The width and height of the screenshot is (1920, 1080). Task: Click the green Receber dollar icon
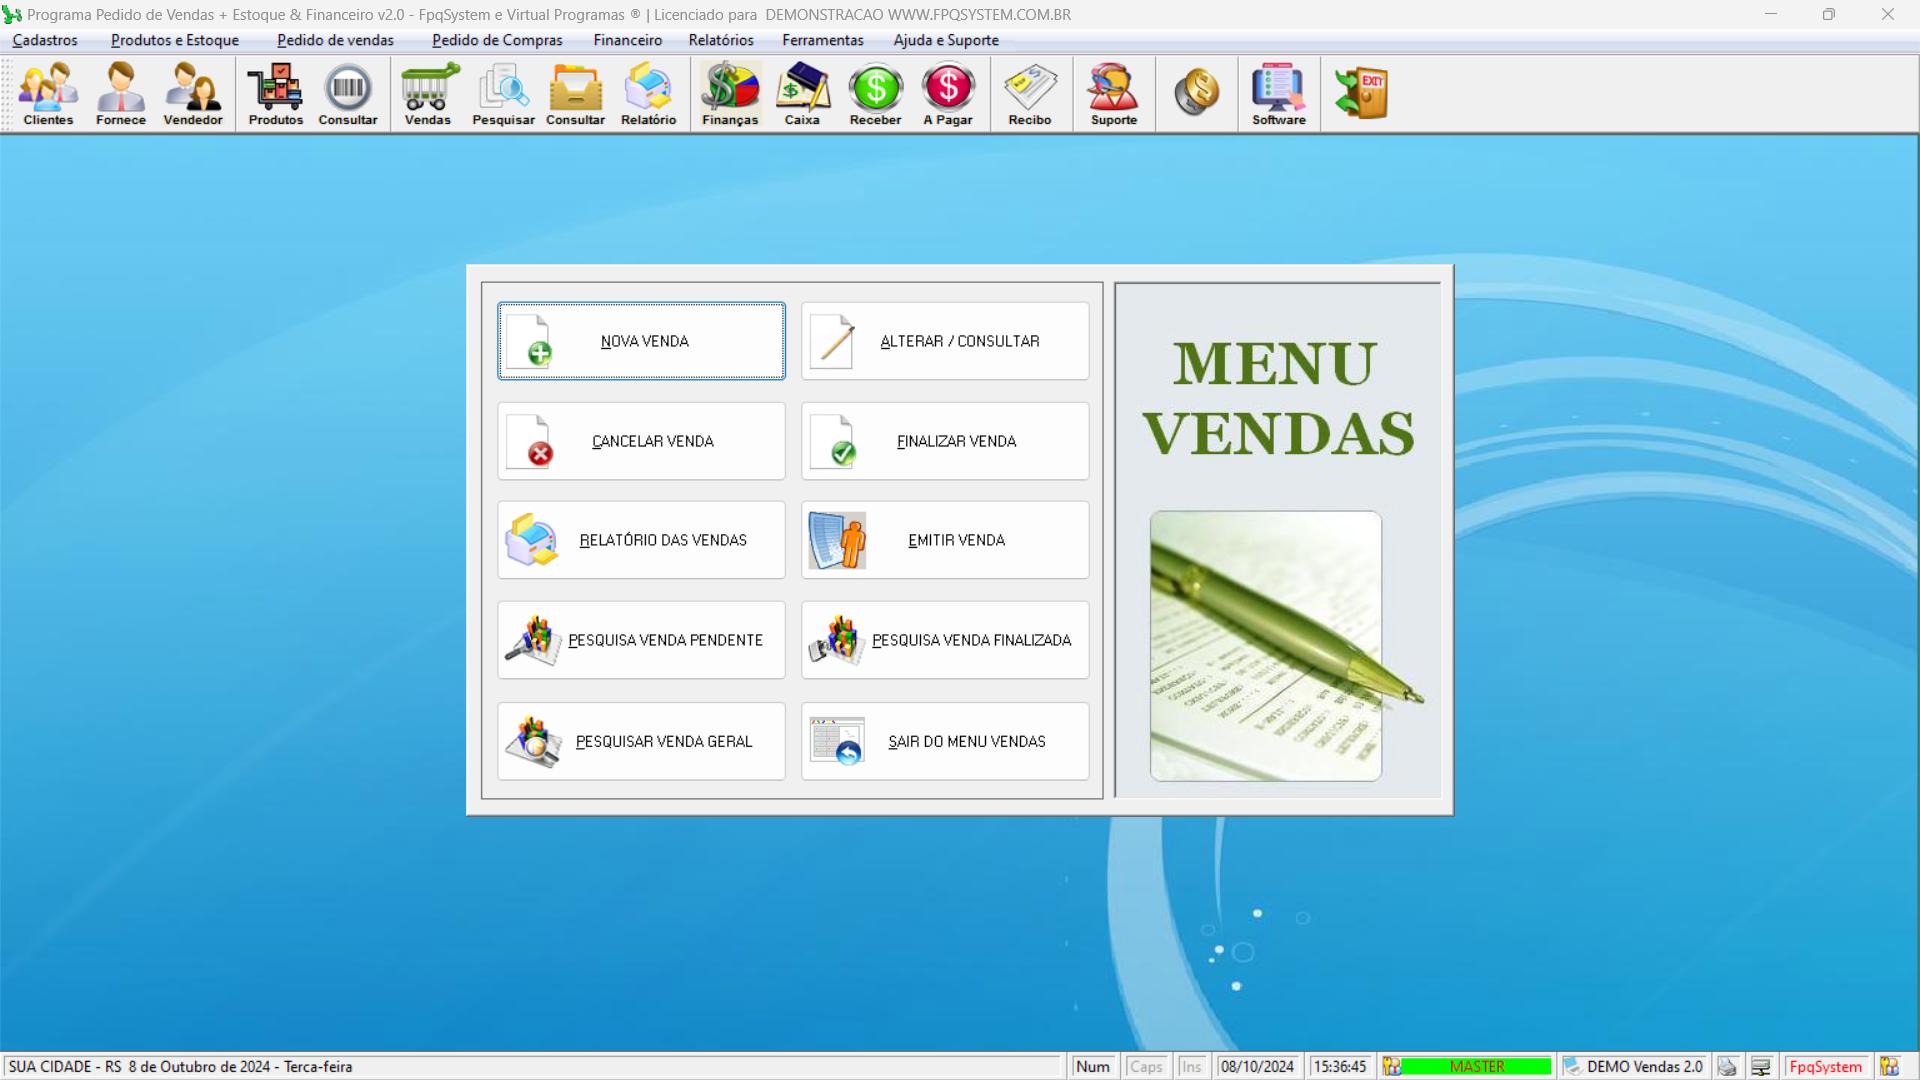click(875, 94)
